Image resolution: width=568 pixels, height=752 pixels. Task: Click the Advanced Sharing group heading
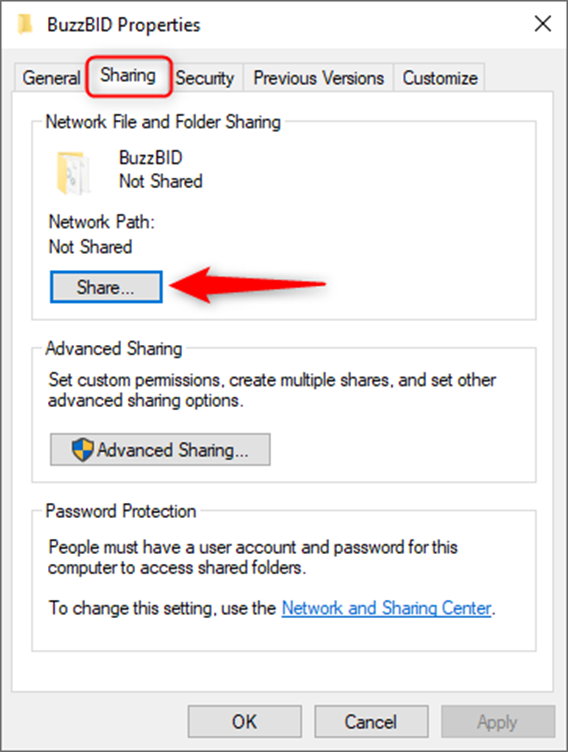pos(114,349)
